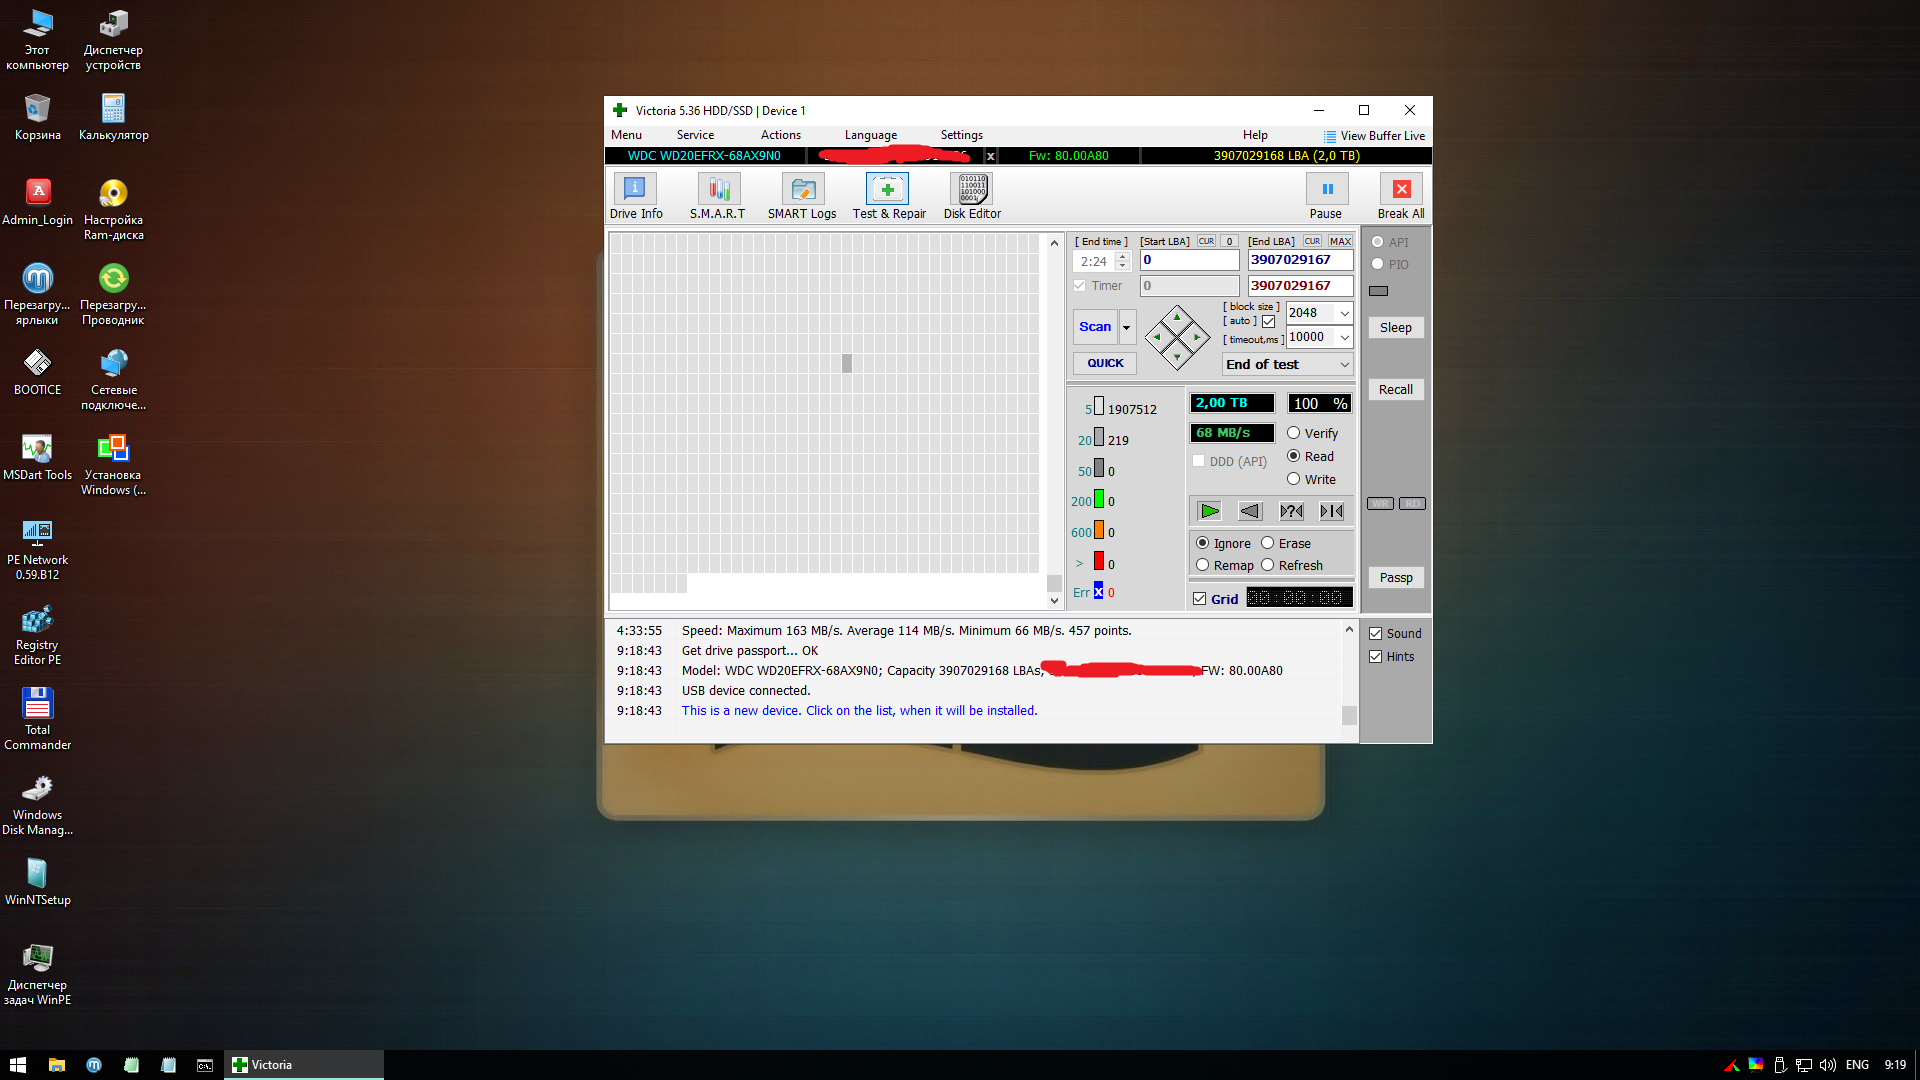Open the Service menu

(x=695, y=135)
